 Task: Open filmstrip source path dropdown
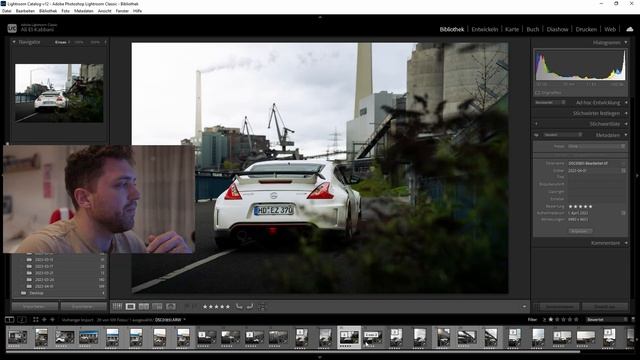tap(184, 320)
